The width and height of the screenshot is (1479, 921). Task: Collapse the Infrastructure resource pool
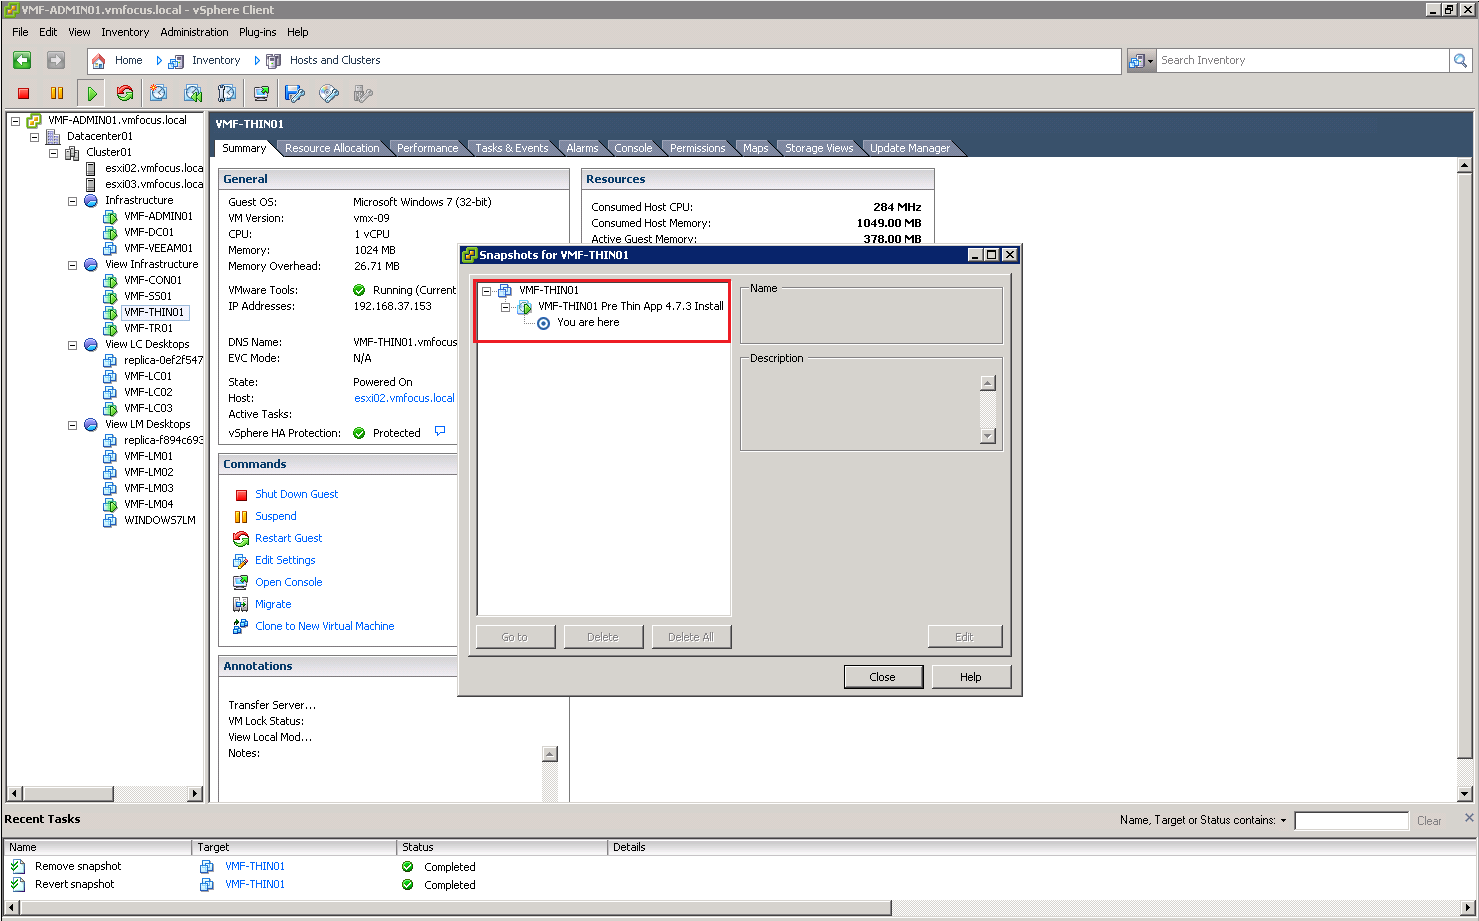click(x=72, y=201)
